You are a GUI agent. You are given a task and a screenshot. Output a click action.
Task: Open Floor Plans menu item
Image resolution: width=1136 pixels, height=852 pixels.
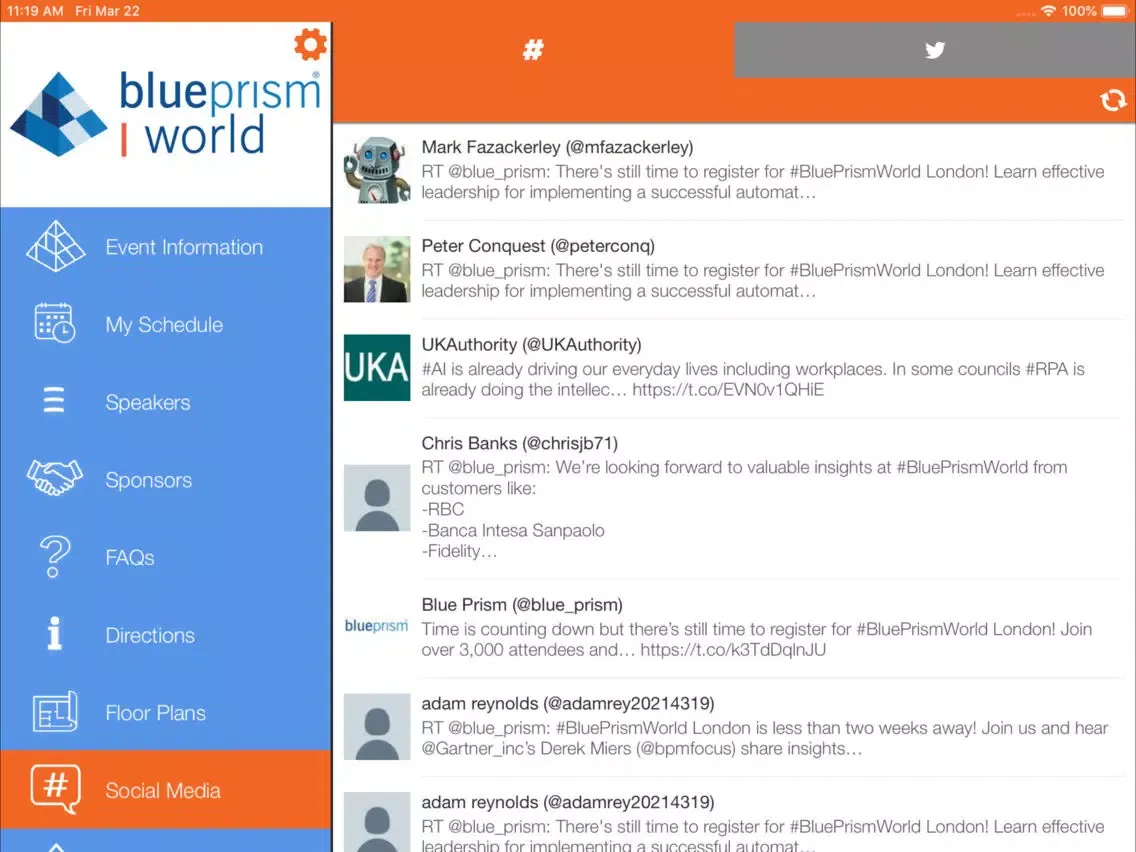pyautogui.click(x=166, y=713)
